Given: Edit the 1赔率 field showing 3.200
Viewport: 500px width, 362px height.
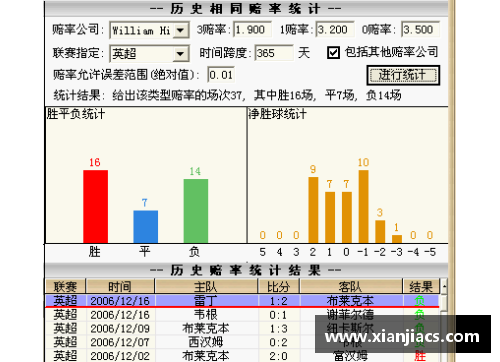Looking at the screenshot, I should pyautogui.click(x=334, y=30).
